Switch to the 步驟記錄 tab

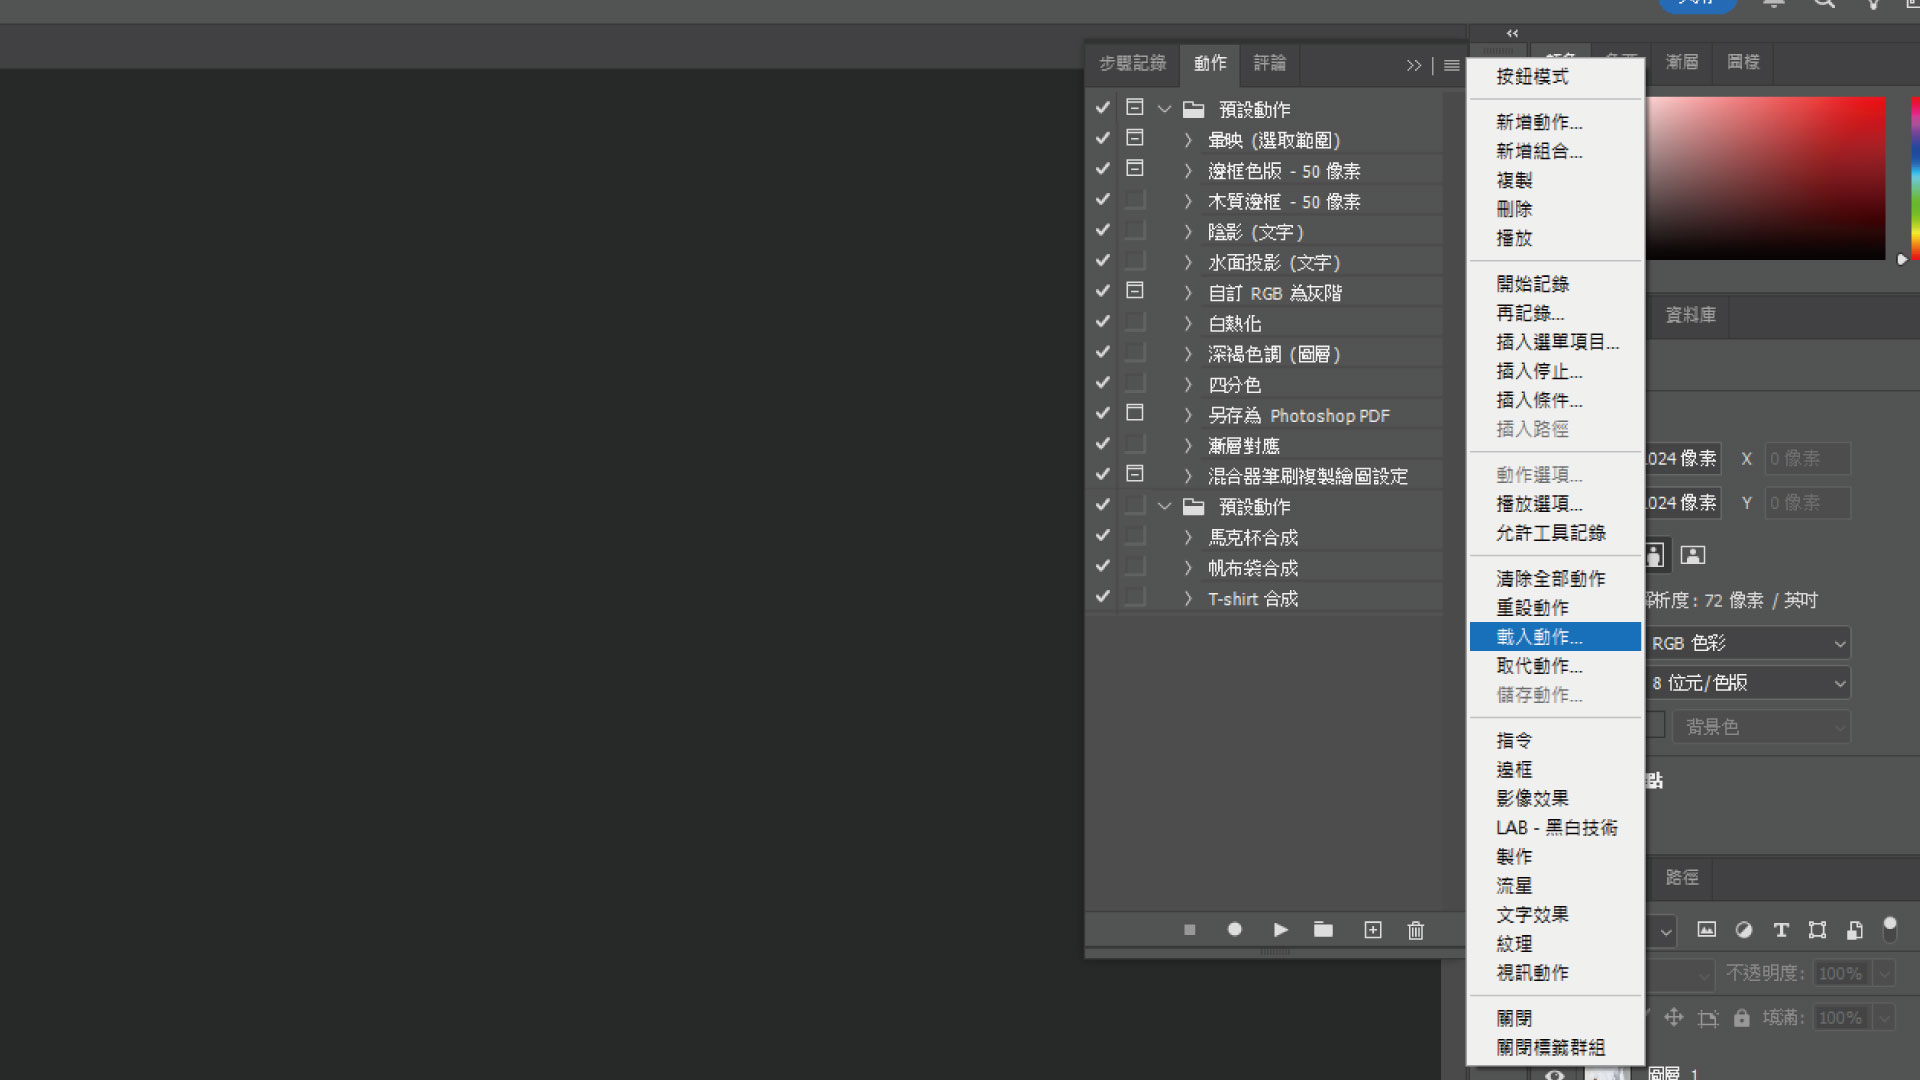pos(1133,63)
